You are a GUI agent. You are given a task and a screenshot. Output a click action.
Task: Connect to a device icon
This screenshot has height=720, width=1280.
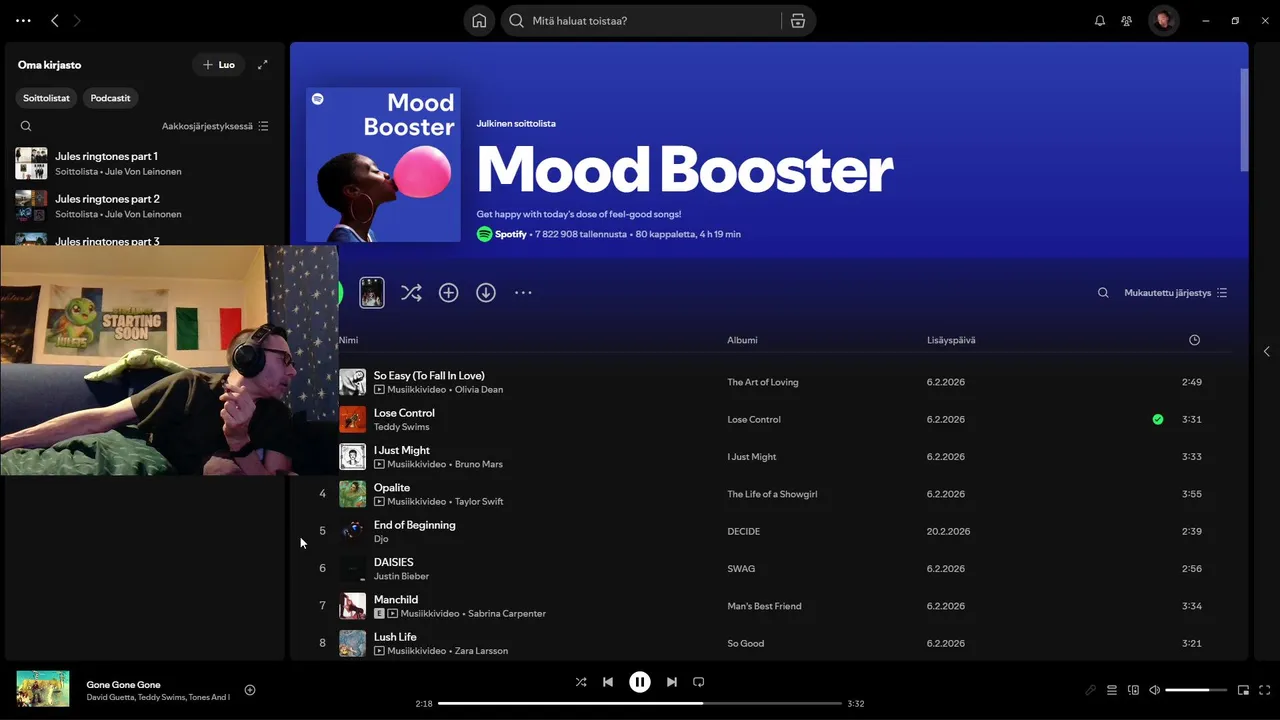click(x=1133, y=690)
